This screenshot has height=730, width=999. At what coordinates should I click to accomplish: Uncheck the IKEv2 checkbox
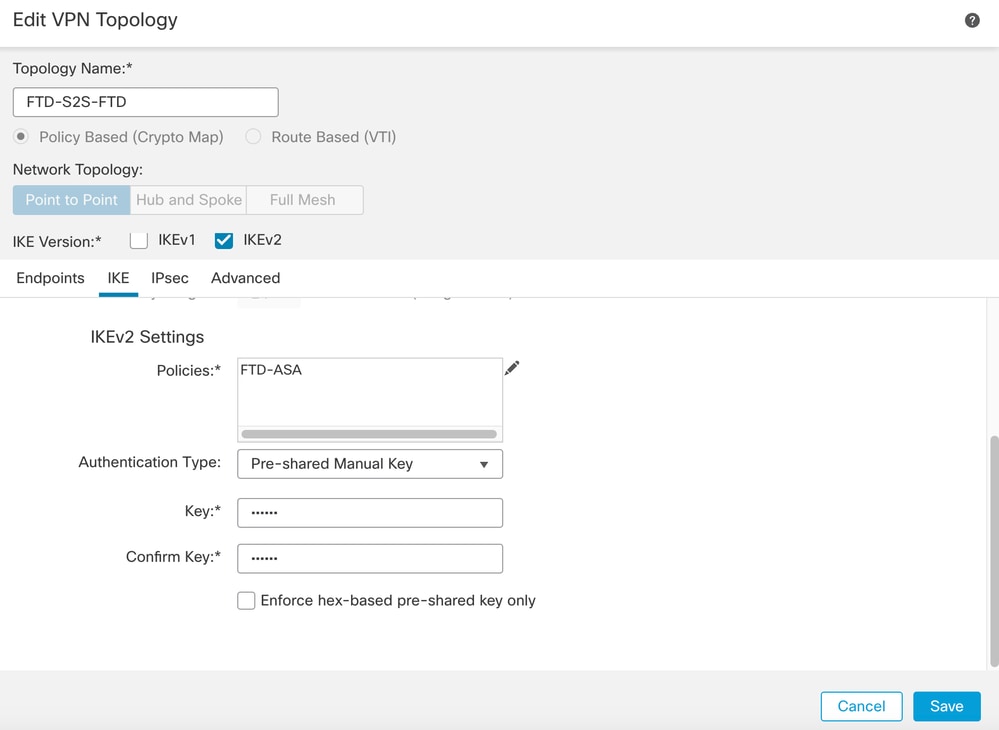click(x=224, y=240)
